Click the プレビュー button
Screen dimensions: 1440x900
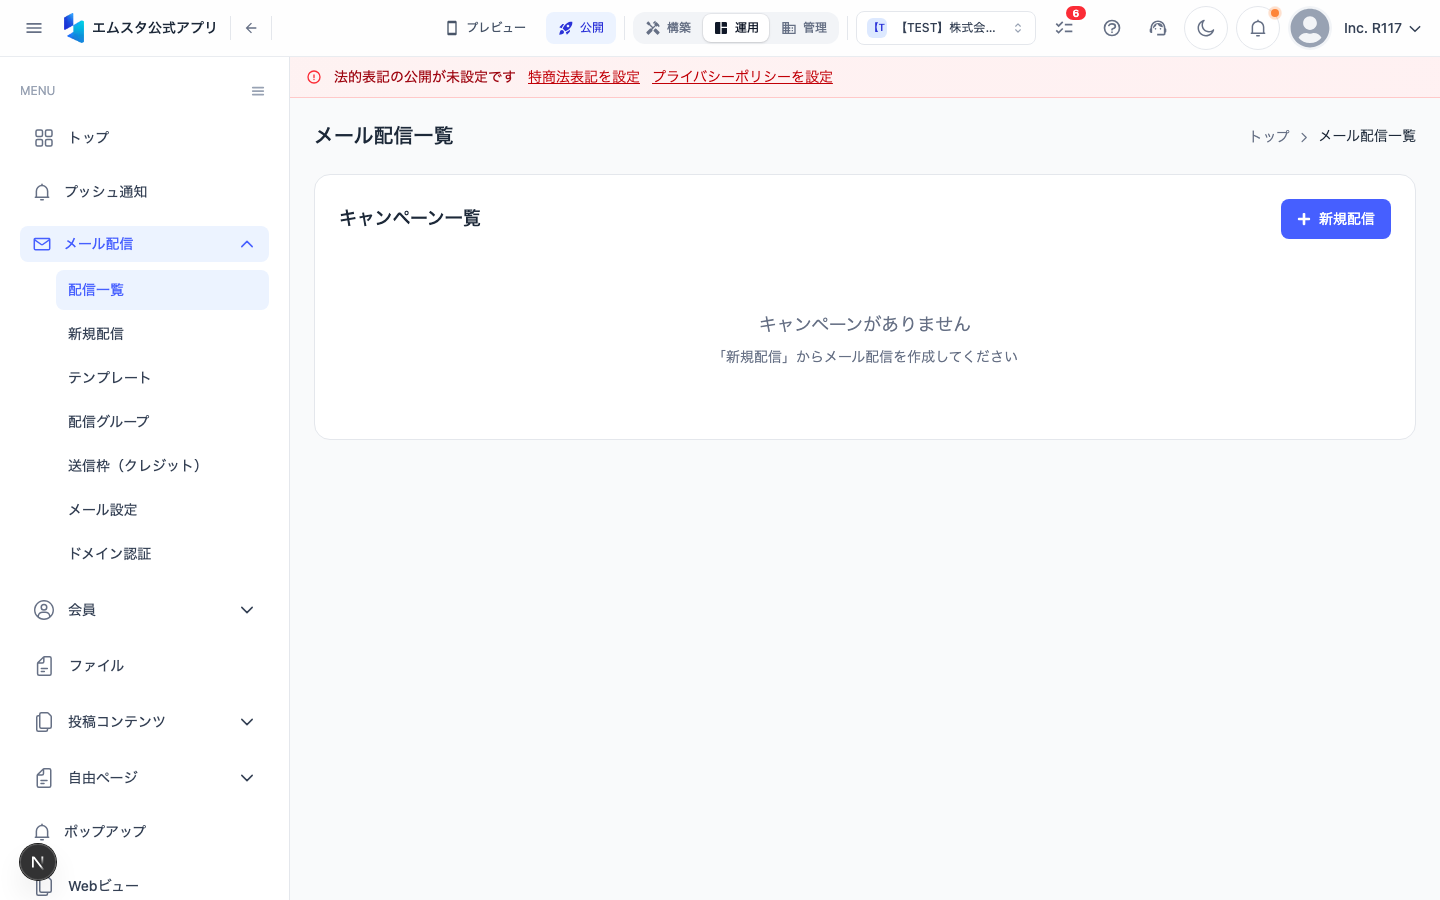[x=485, y=28]
